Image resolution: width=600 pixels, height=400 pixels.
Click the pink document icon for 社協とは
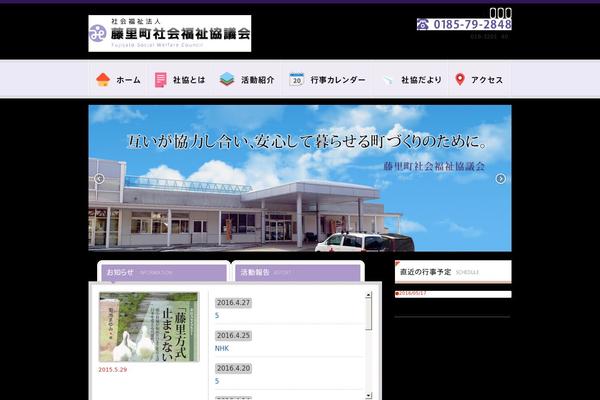(x=160, y=80)
